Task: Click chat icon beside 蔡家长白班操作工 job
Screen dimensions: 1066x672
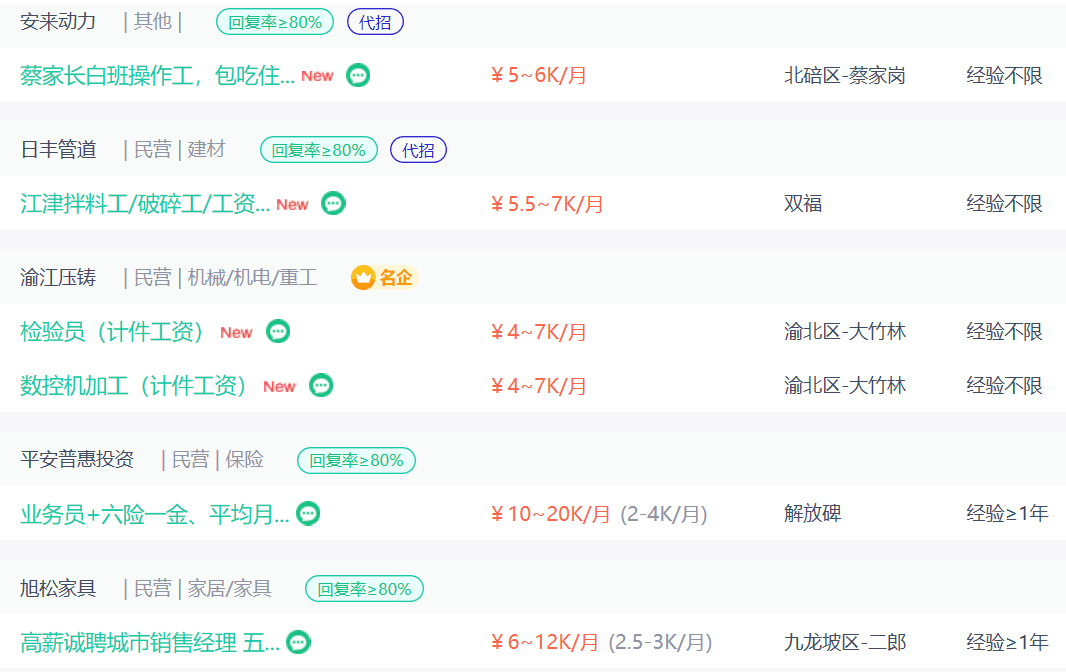Action: (x=358, y=75)
